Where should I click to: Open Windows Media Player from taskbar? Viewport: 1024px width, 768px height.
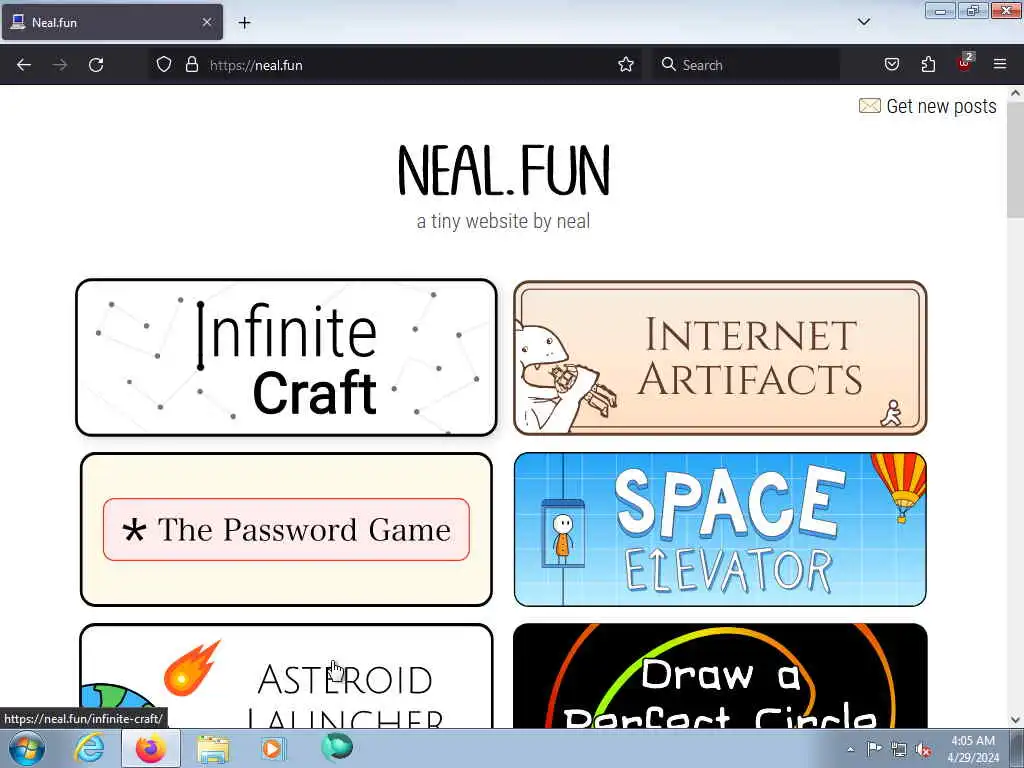272,748
